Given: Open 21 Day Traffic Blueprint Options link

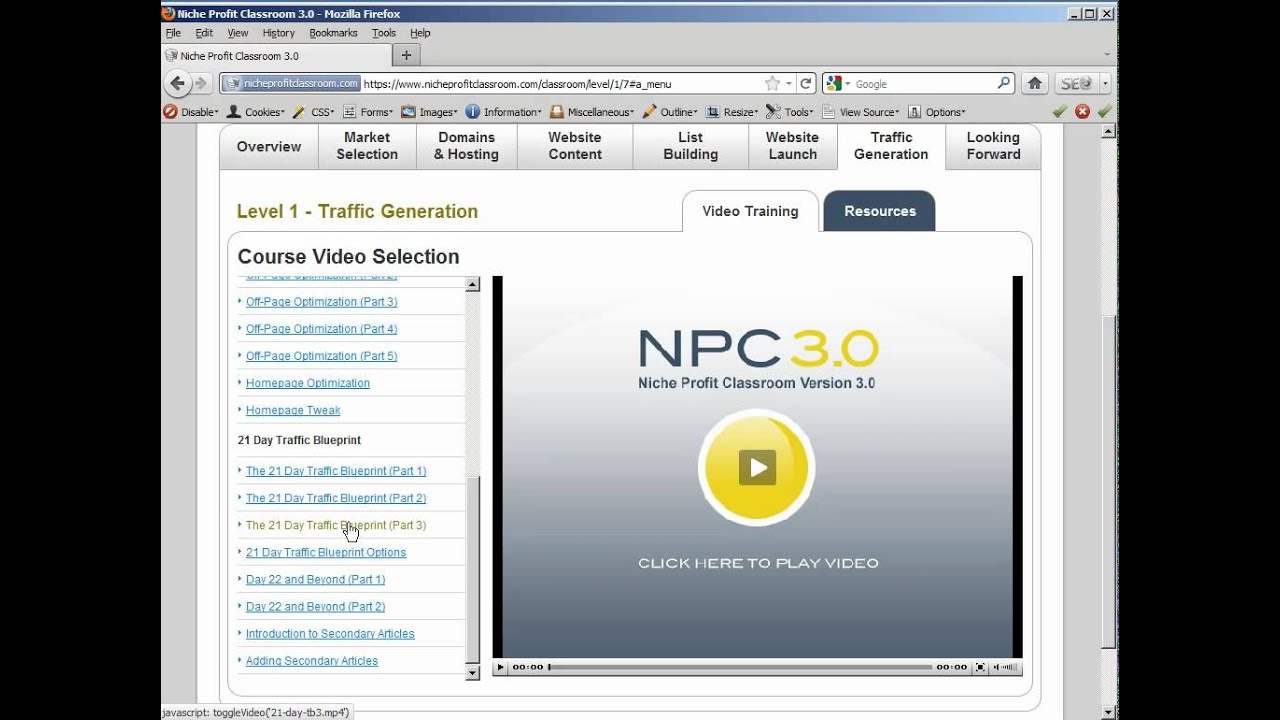Looking at the screenshot, I should [326, 552].
